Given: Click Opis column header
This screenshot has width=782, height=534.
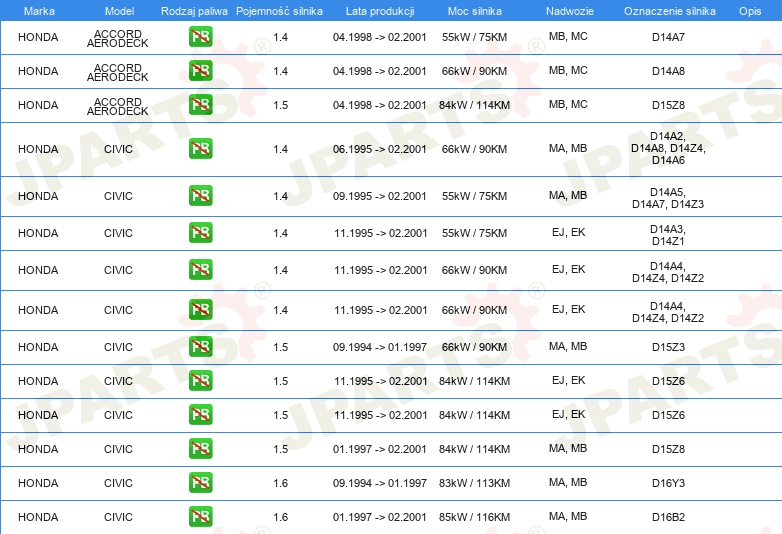Looking at the screenshot, I should click(750, 11).
